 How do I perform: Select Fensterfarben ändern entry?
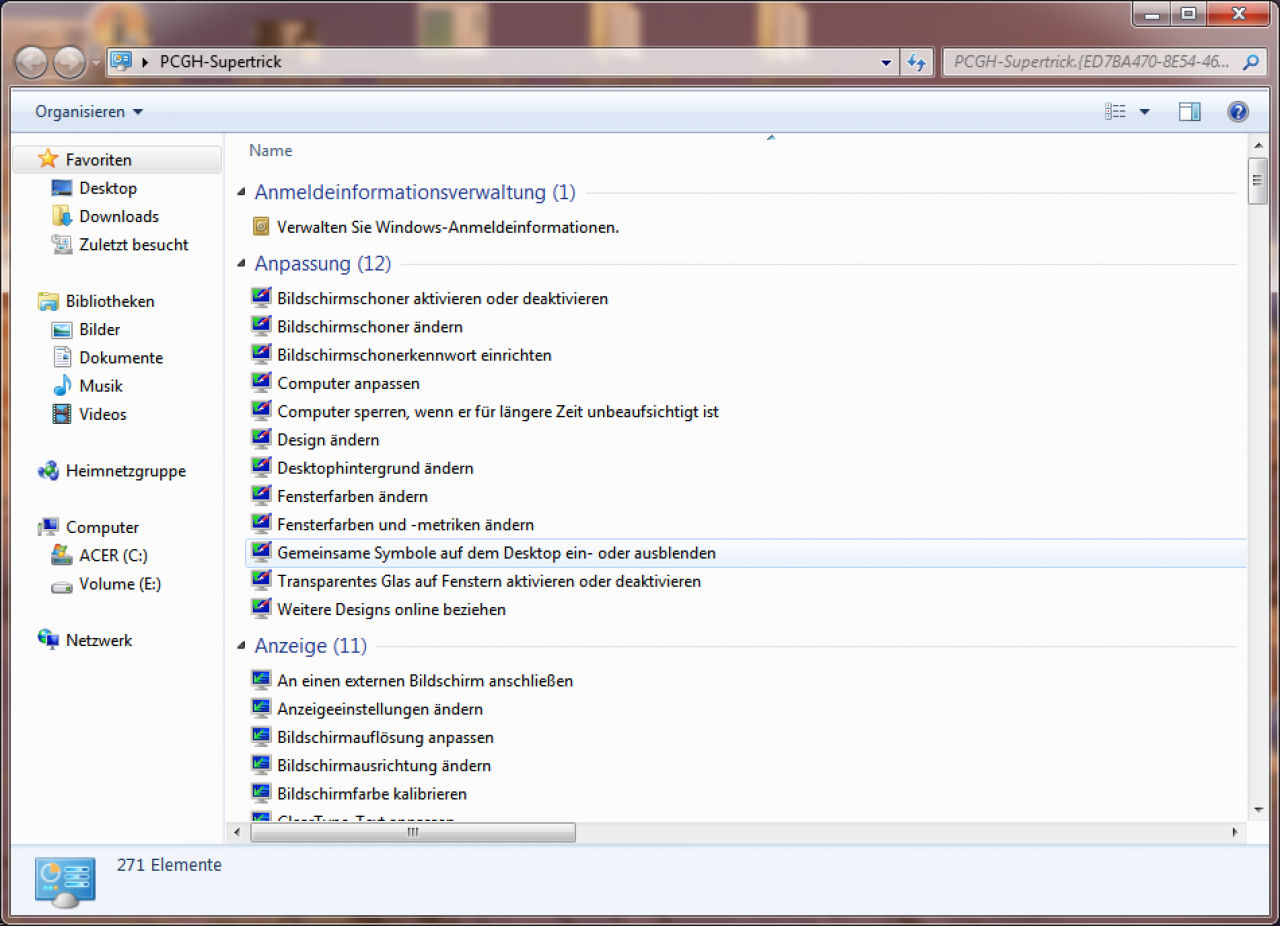point(352,496)
